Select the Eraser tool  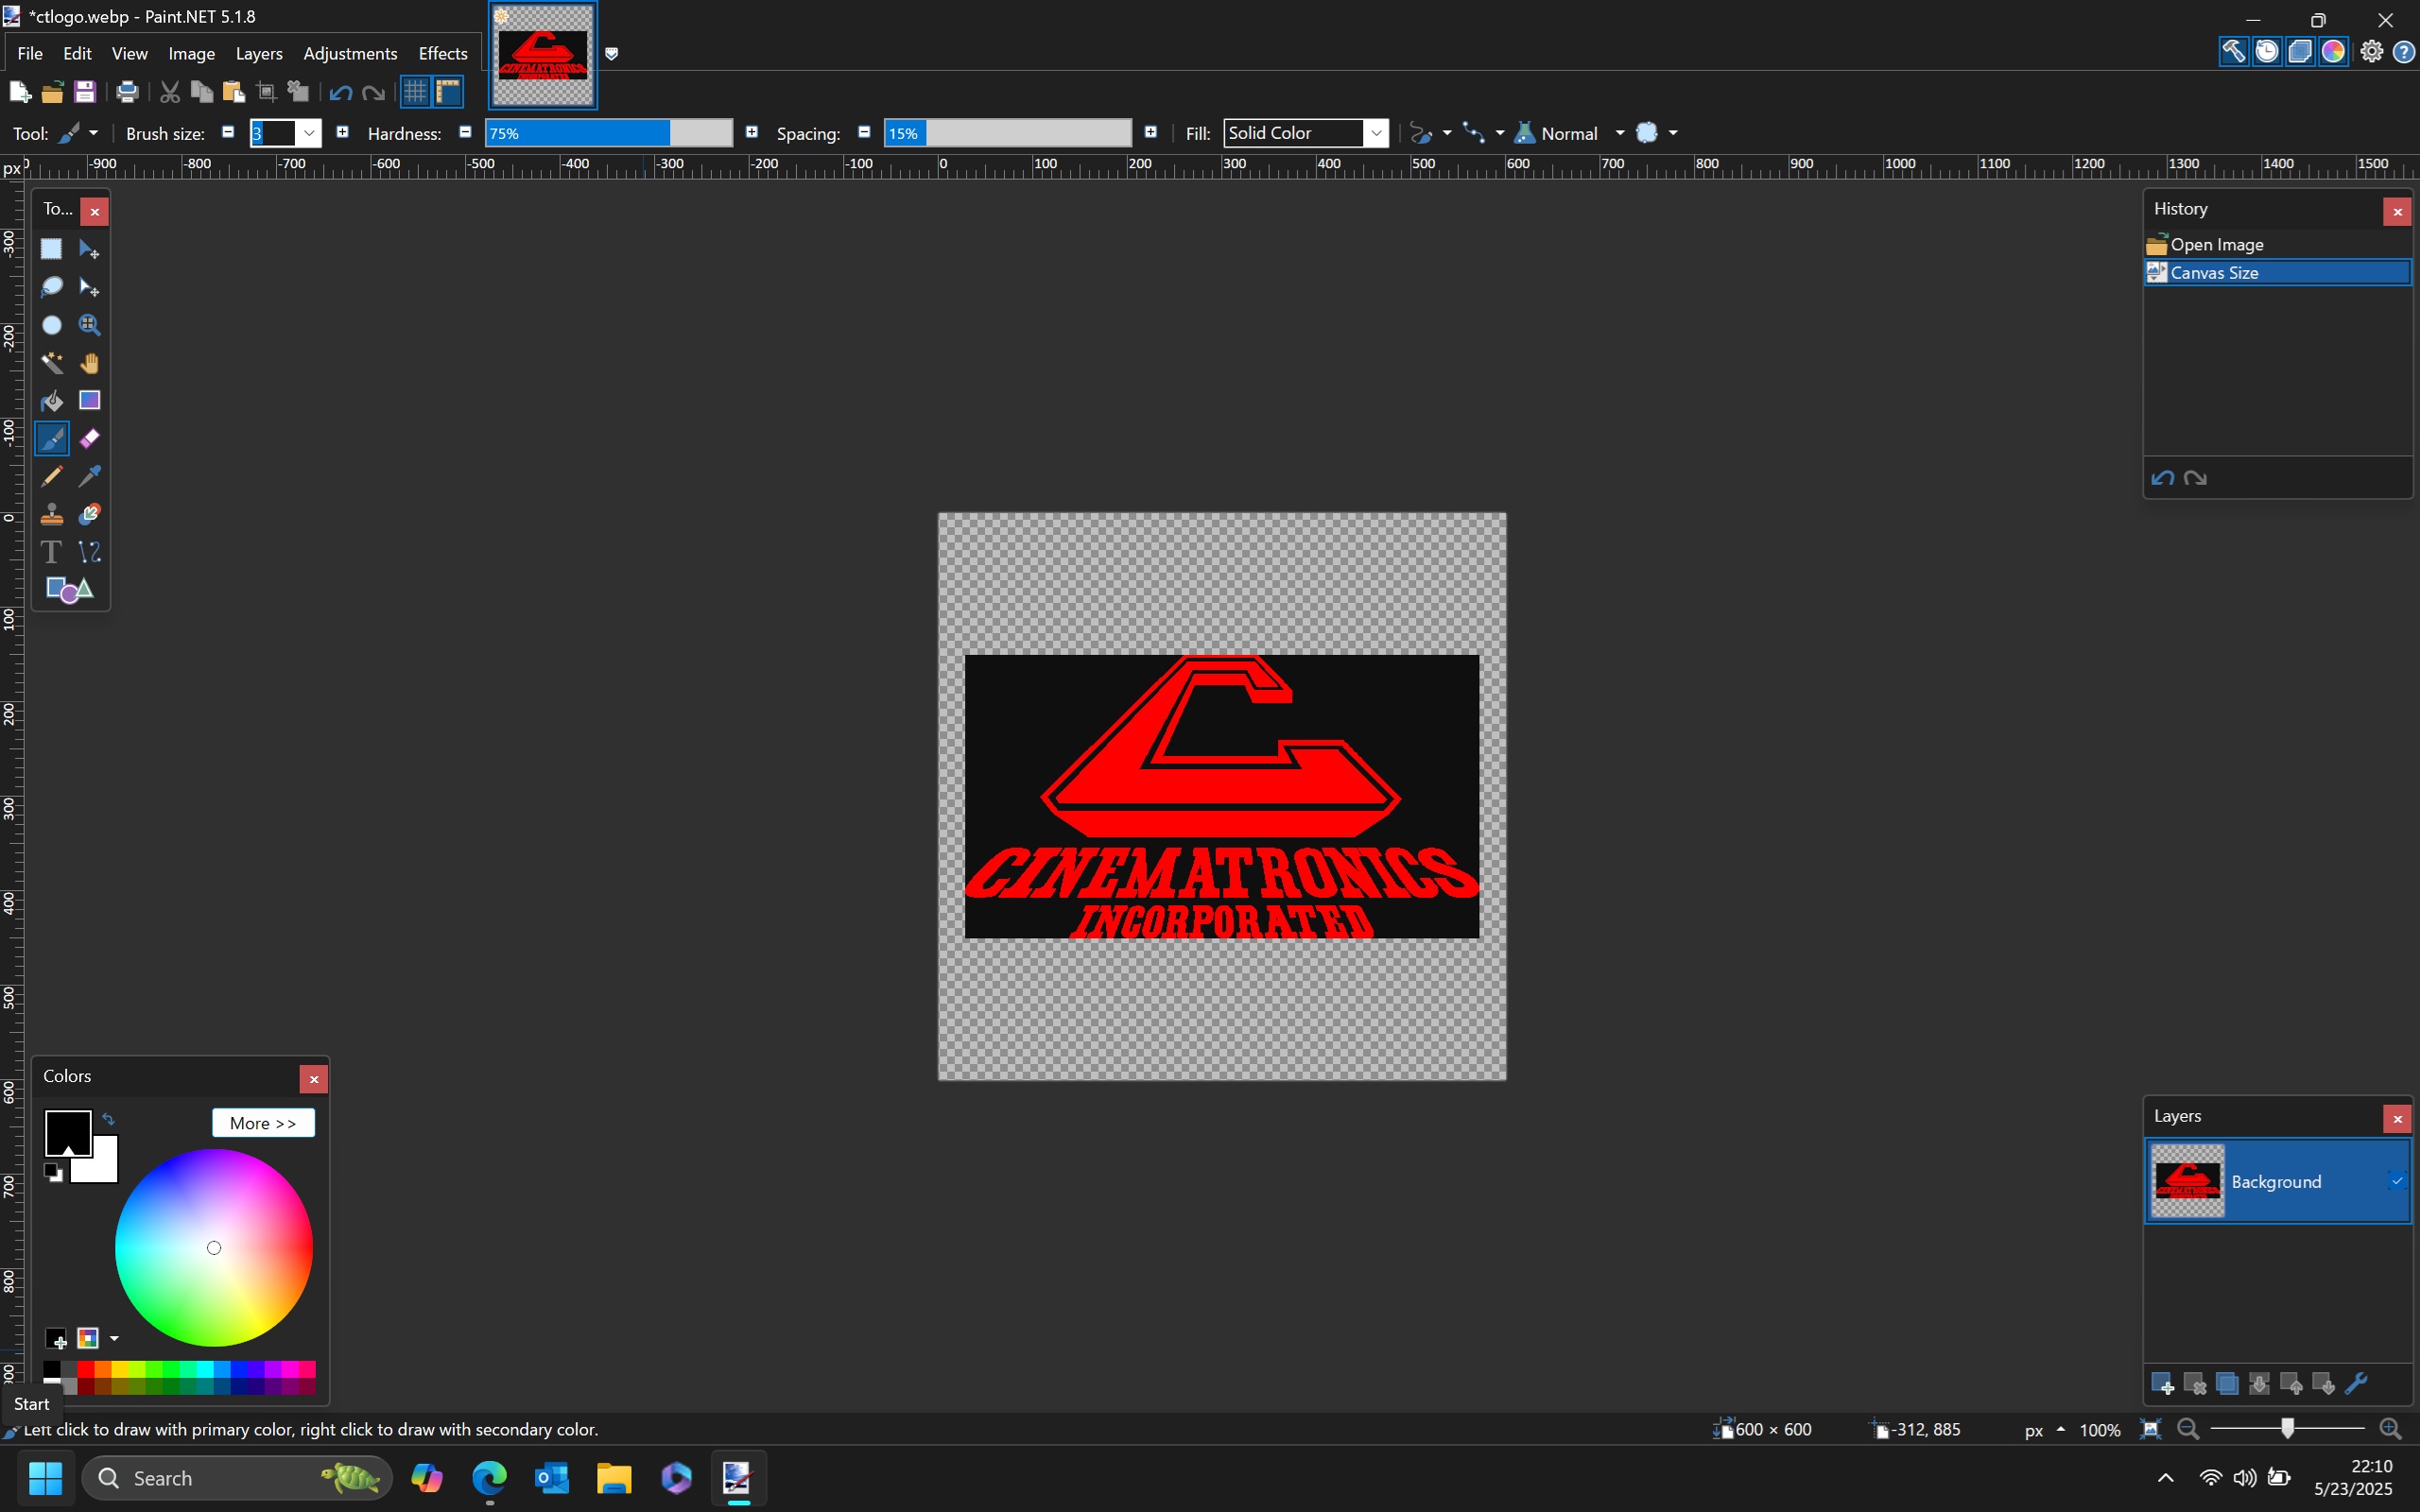click(x=90, y=439)
